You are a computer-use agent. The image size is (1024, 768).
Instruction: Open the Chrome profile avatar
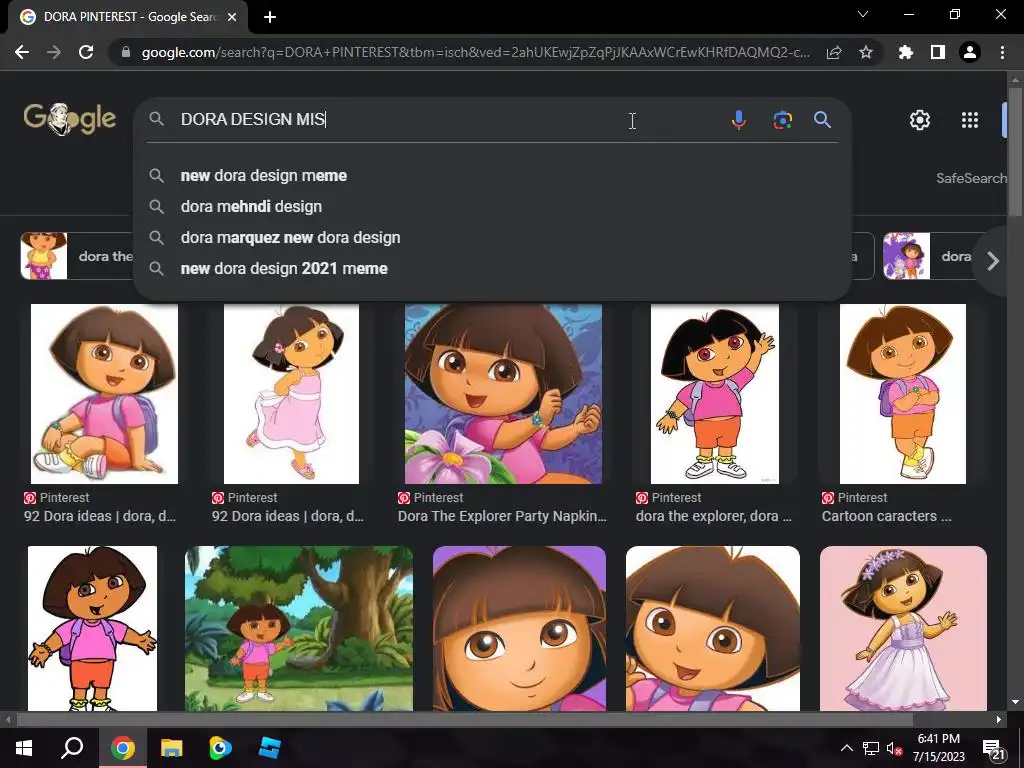(x=970, y=52)
